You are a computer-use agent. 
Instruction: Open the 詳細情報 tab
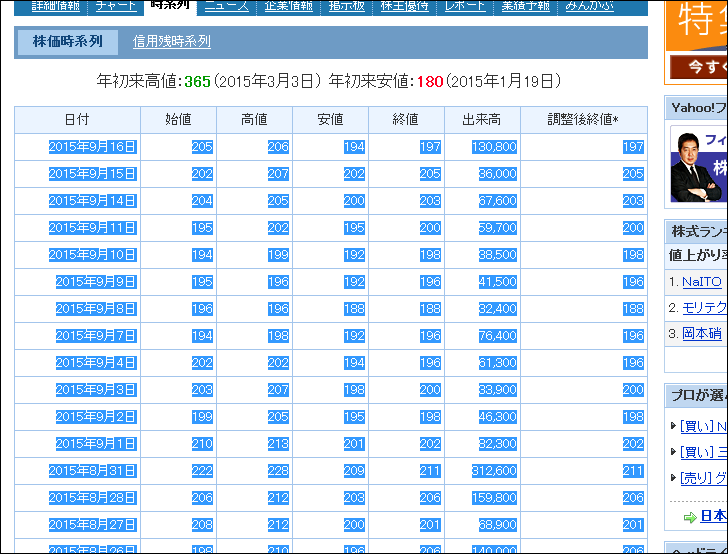[55, 6]
